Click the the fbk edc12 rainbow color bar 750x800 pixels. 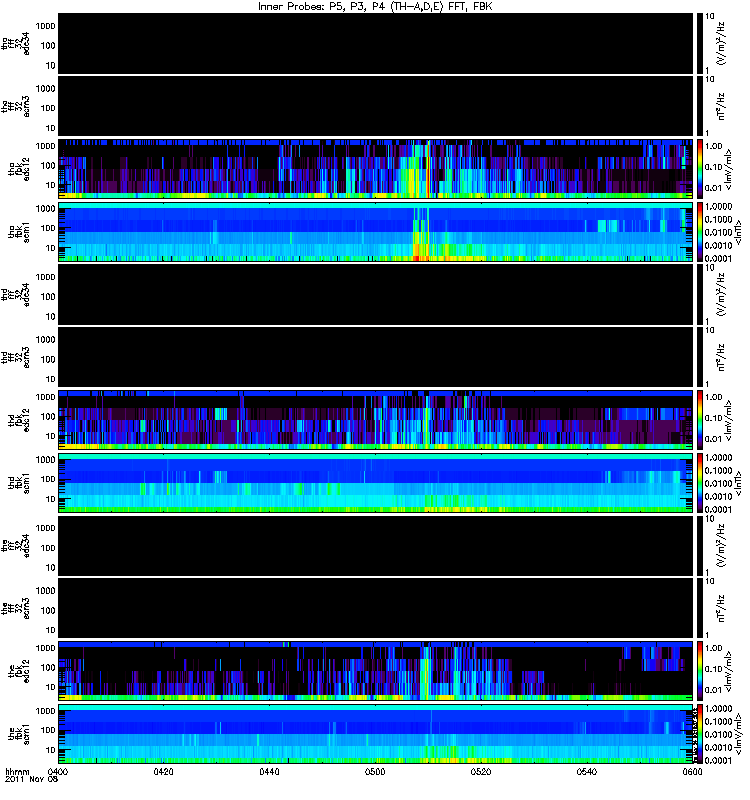pos(700,670)
